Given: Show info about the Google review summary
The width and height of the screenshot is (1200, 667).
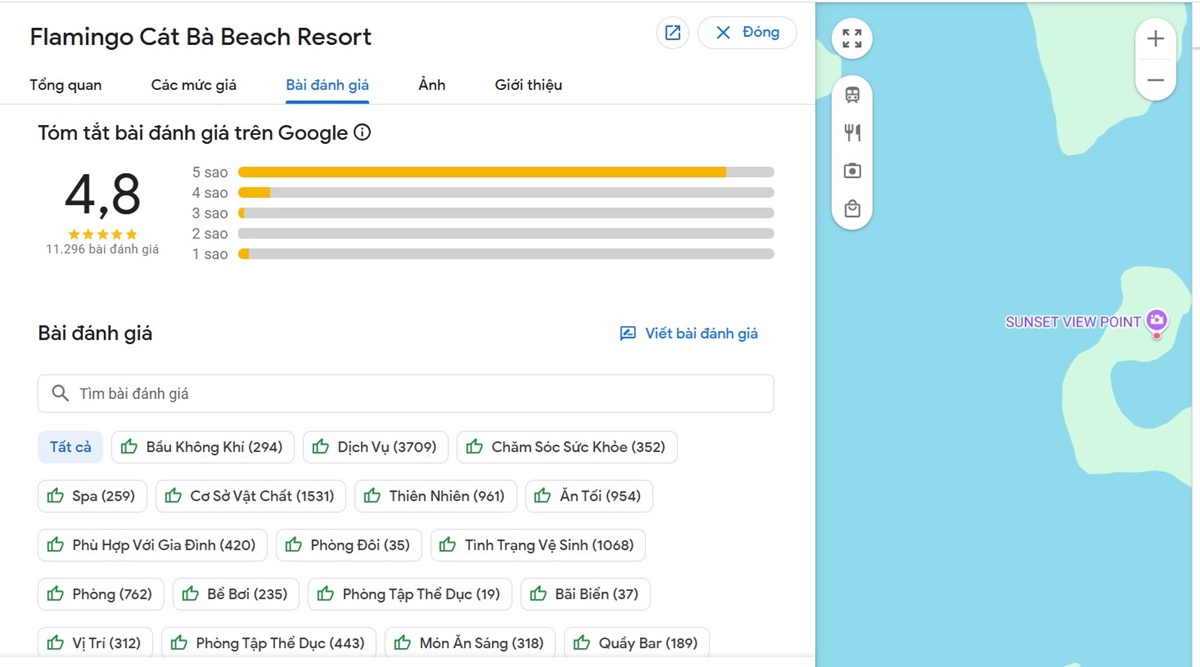Looking at the screenshot, I should (363, 132).
